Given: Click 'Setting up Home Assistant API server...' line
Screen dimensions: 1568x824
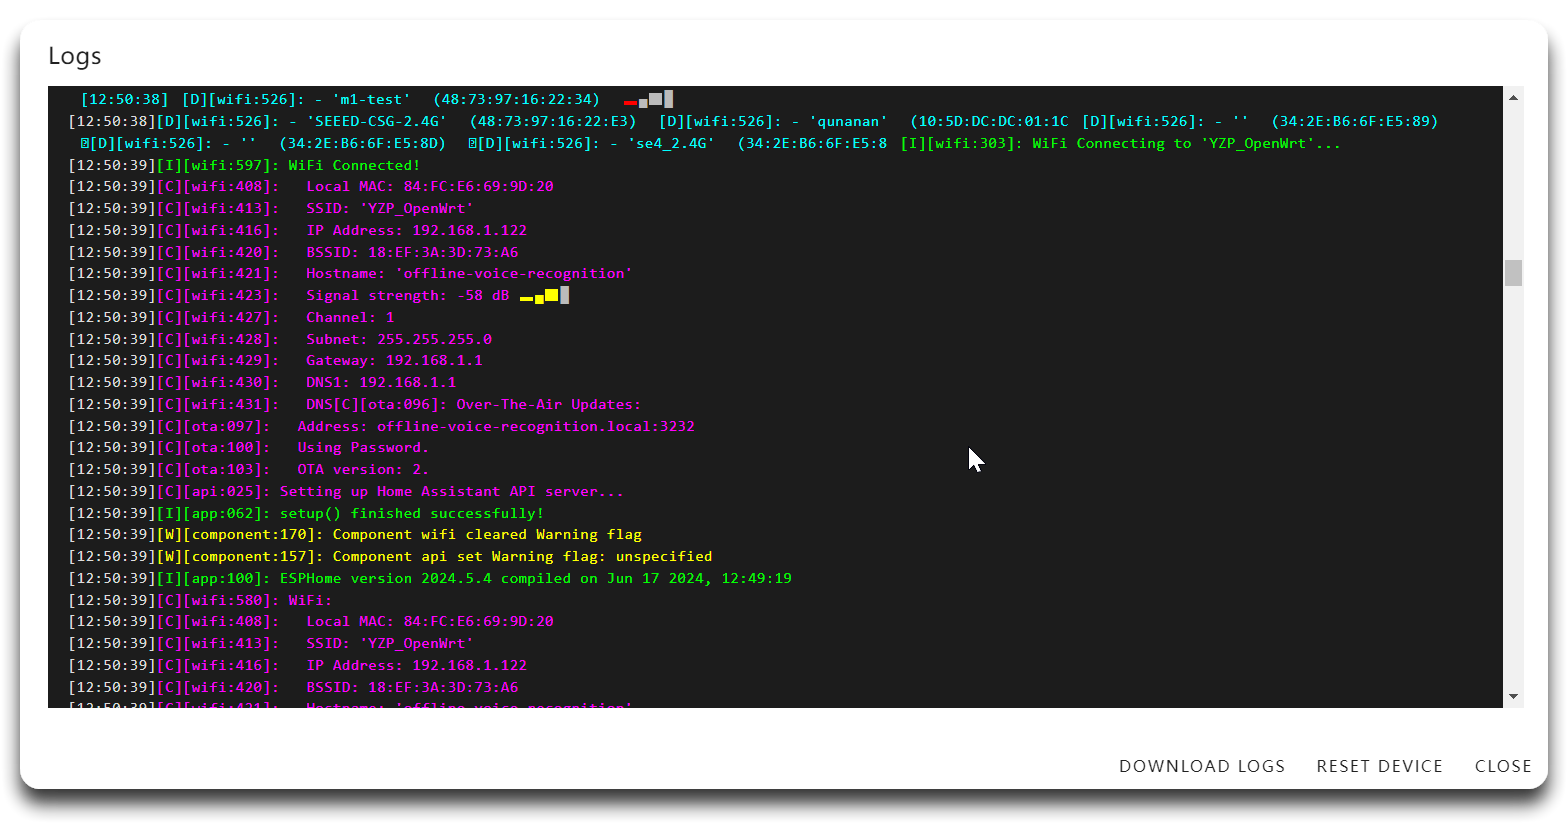Looking at the screenshot, I should 346,491.
